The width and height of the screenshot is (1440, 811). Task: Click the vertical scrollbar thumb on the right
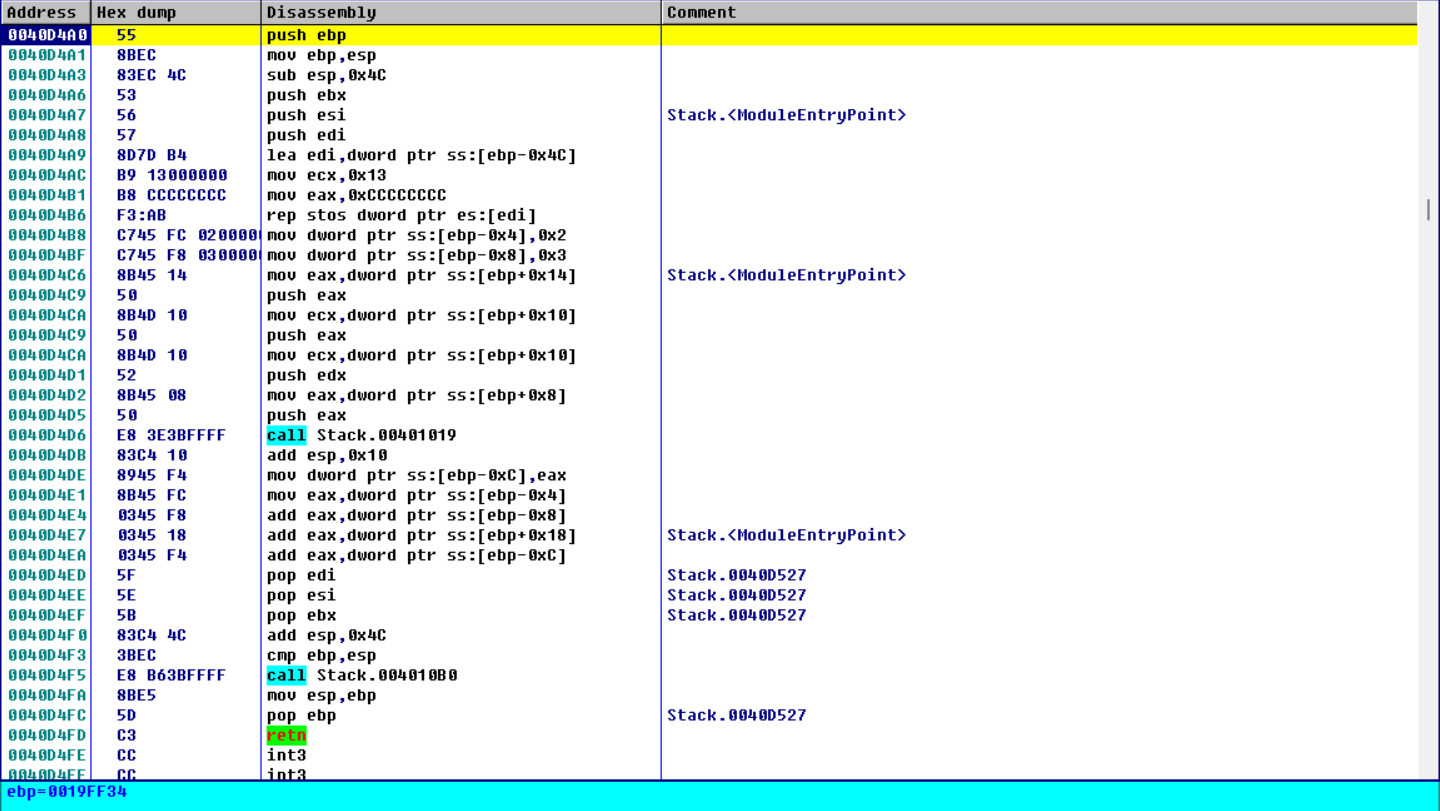pos(1427,209)
